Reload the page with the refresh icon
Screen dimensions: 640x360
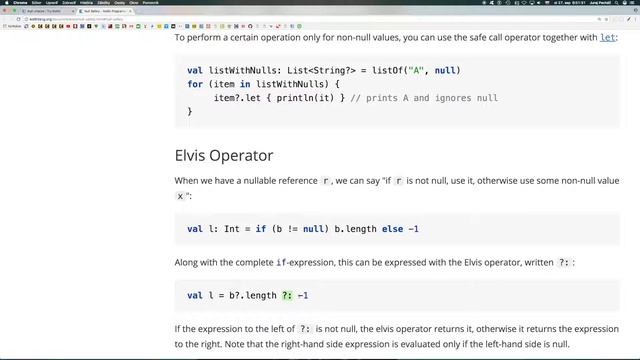[18, 19]
